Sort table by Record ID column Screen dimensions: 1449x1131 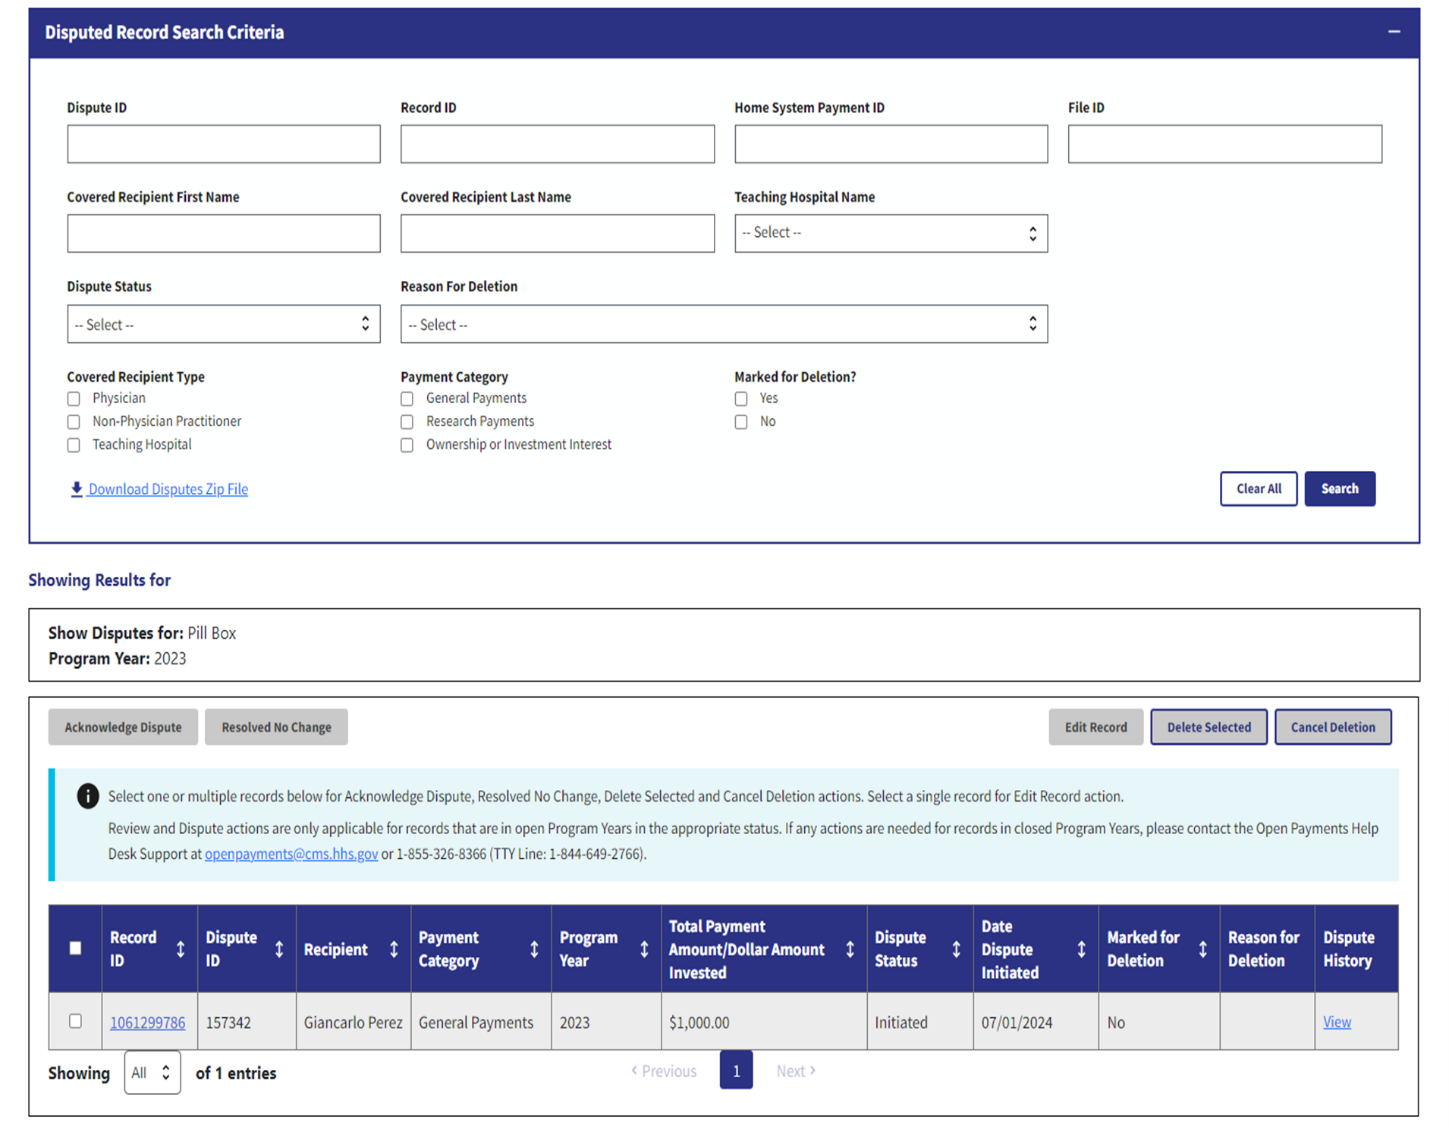pyautogui.click(x=180, y=949)
